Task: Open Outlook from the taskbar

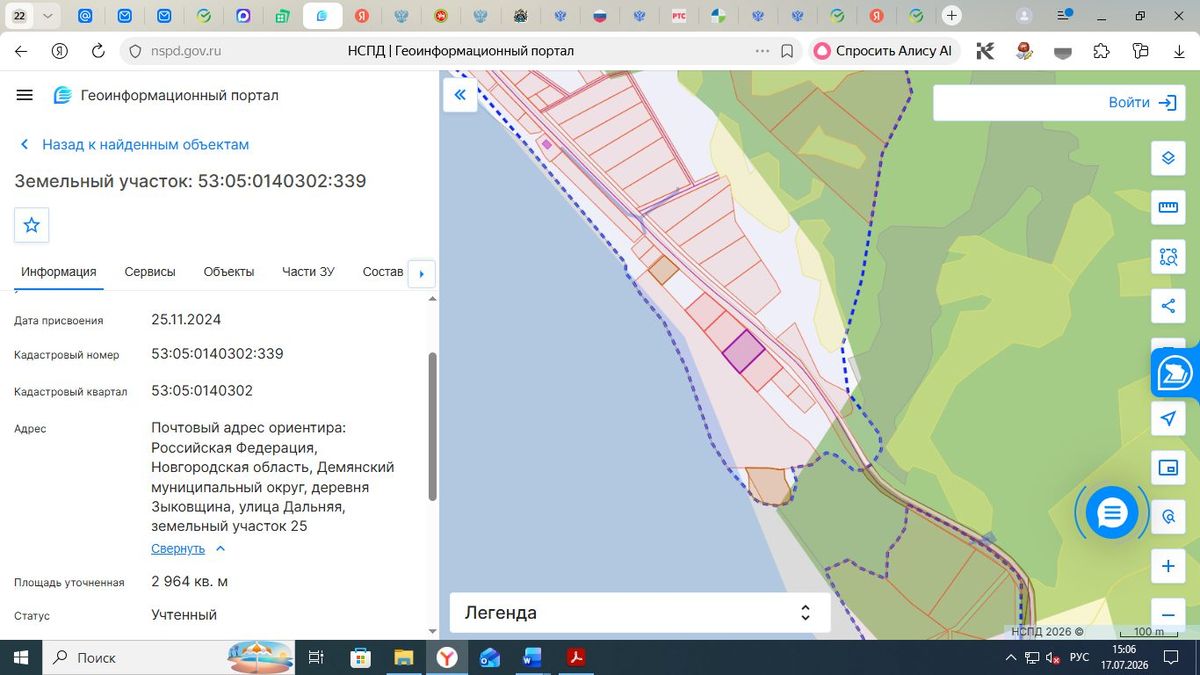Action: pos(489,657)
